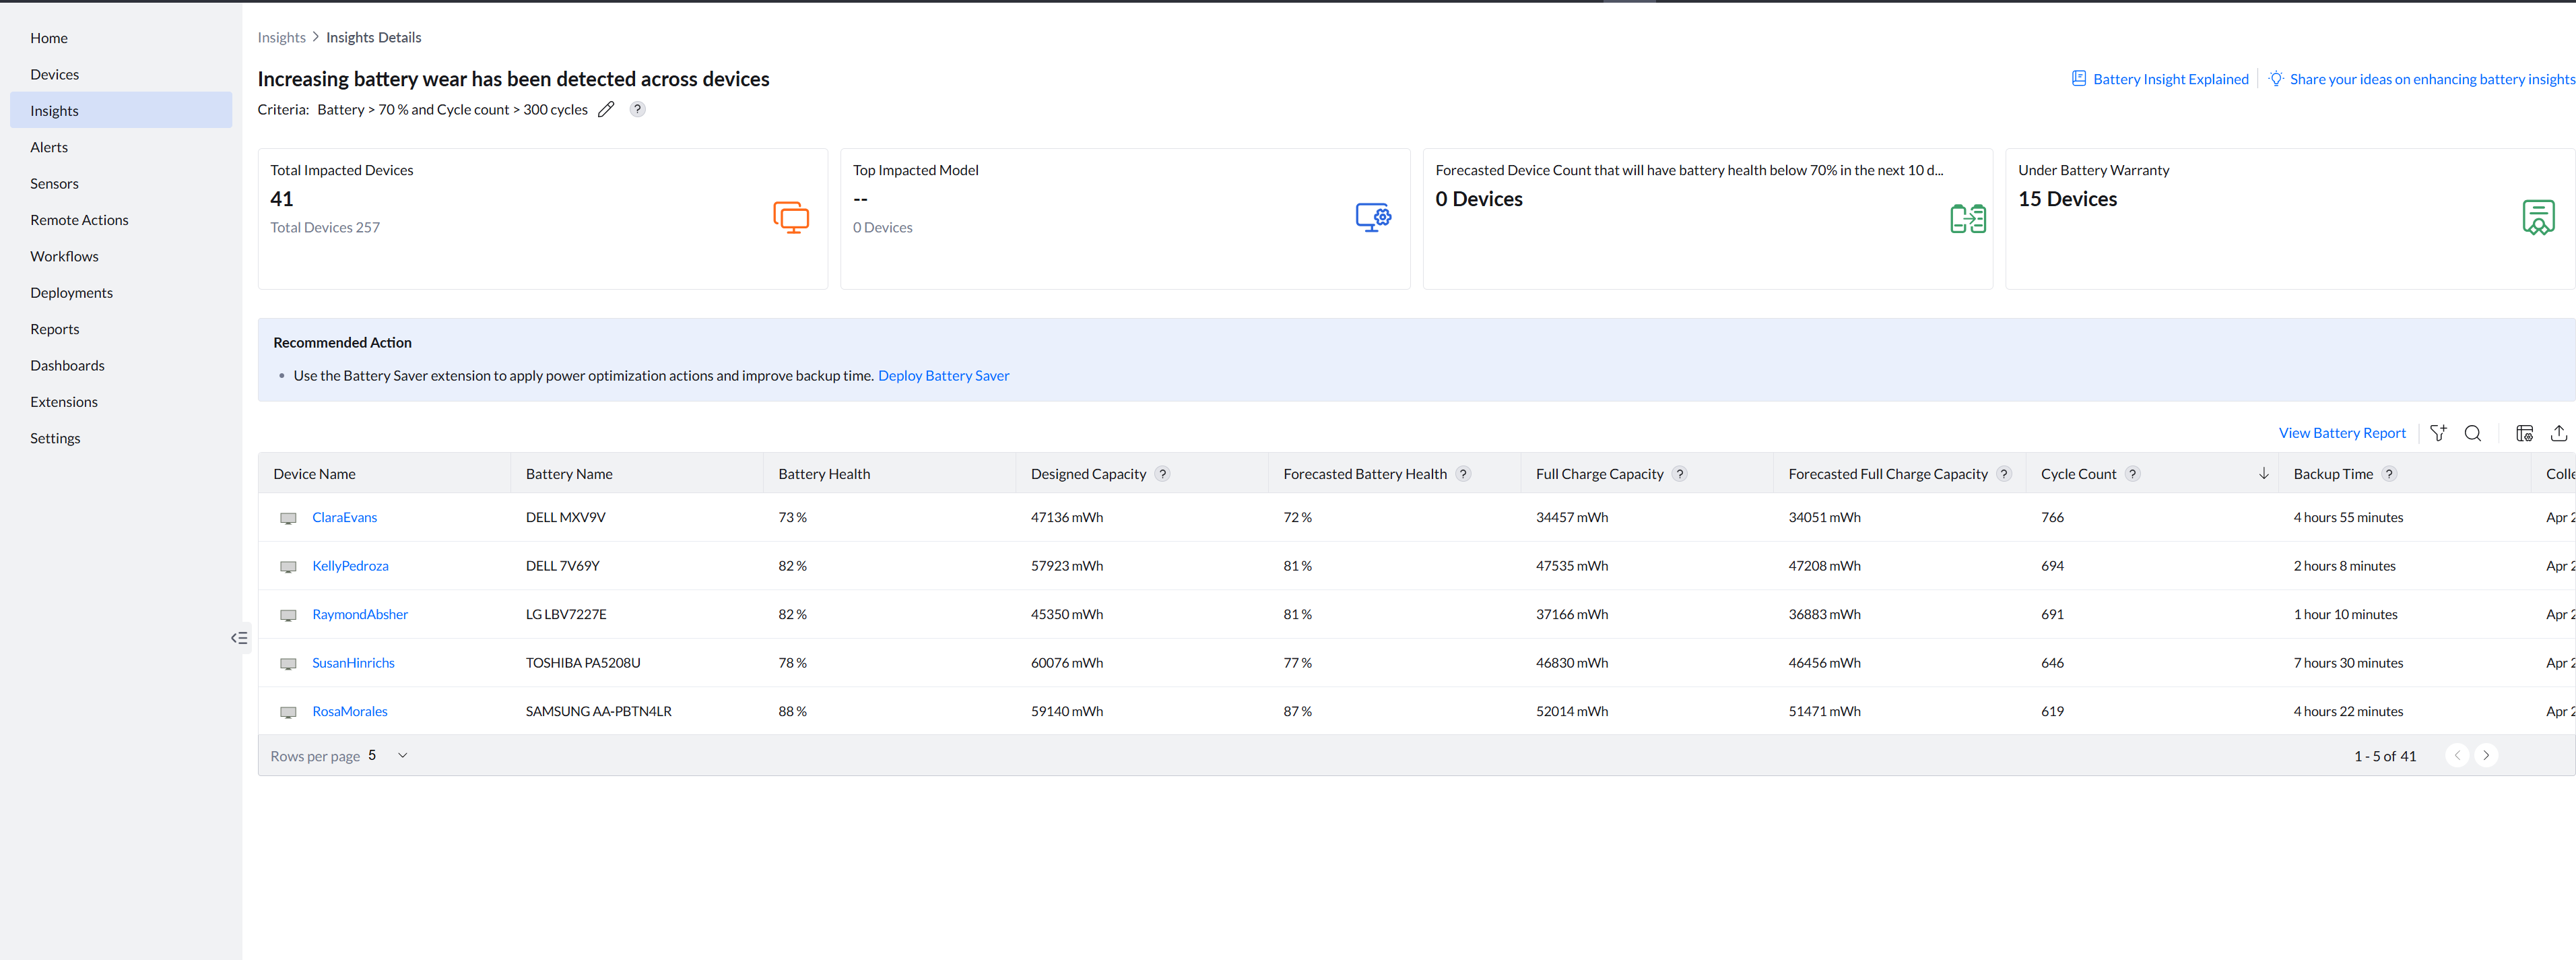Click the Forecasted Battery Health help icon
Image resolution: width=2576 pixels, height=960 pixels.
[x=1463, y=474]
